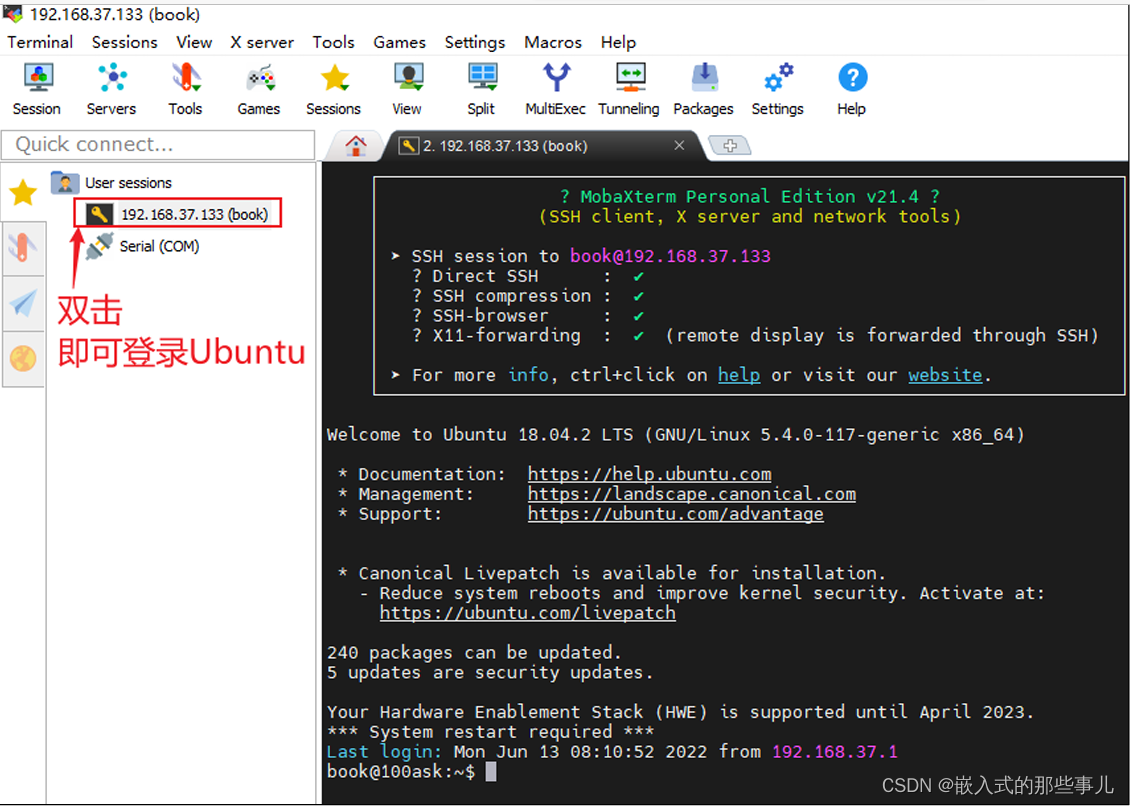The width and height of the screenshot is (1130, 806).
Task: Open the X server menu
Action: click(x=262, y=42)
